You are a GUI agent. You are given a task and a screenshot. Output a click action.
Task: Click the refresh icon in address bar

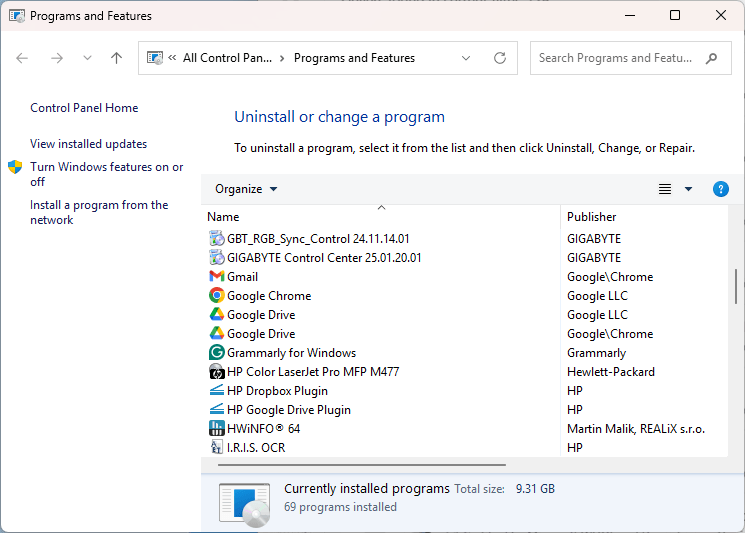(500, 58)
